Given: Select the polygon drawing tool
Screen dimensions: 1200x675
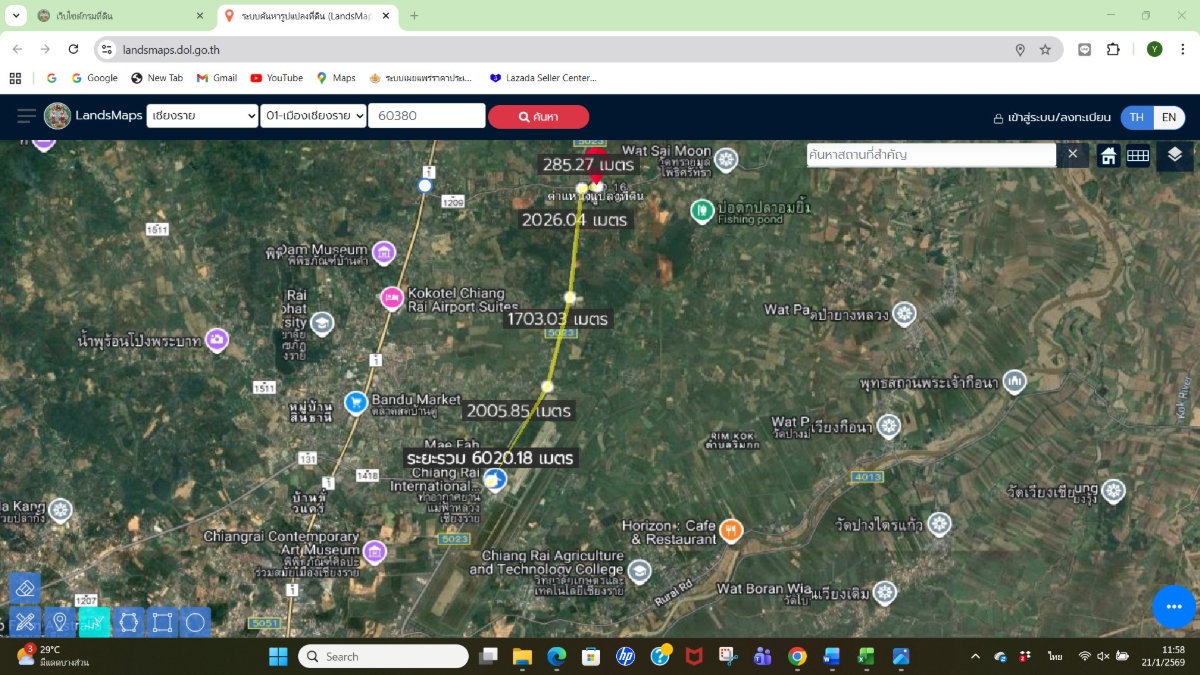Looking at the screenshot, I should click(128, 623).
